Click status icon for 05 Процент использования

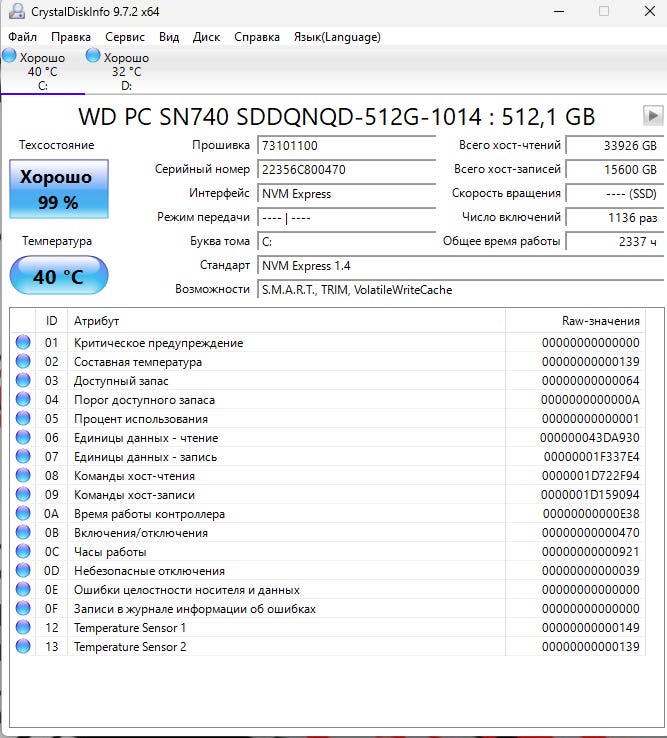pos(23,418)
